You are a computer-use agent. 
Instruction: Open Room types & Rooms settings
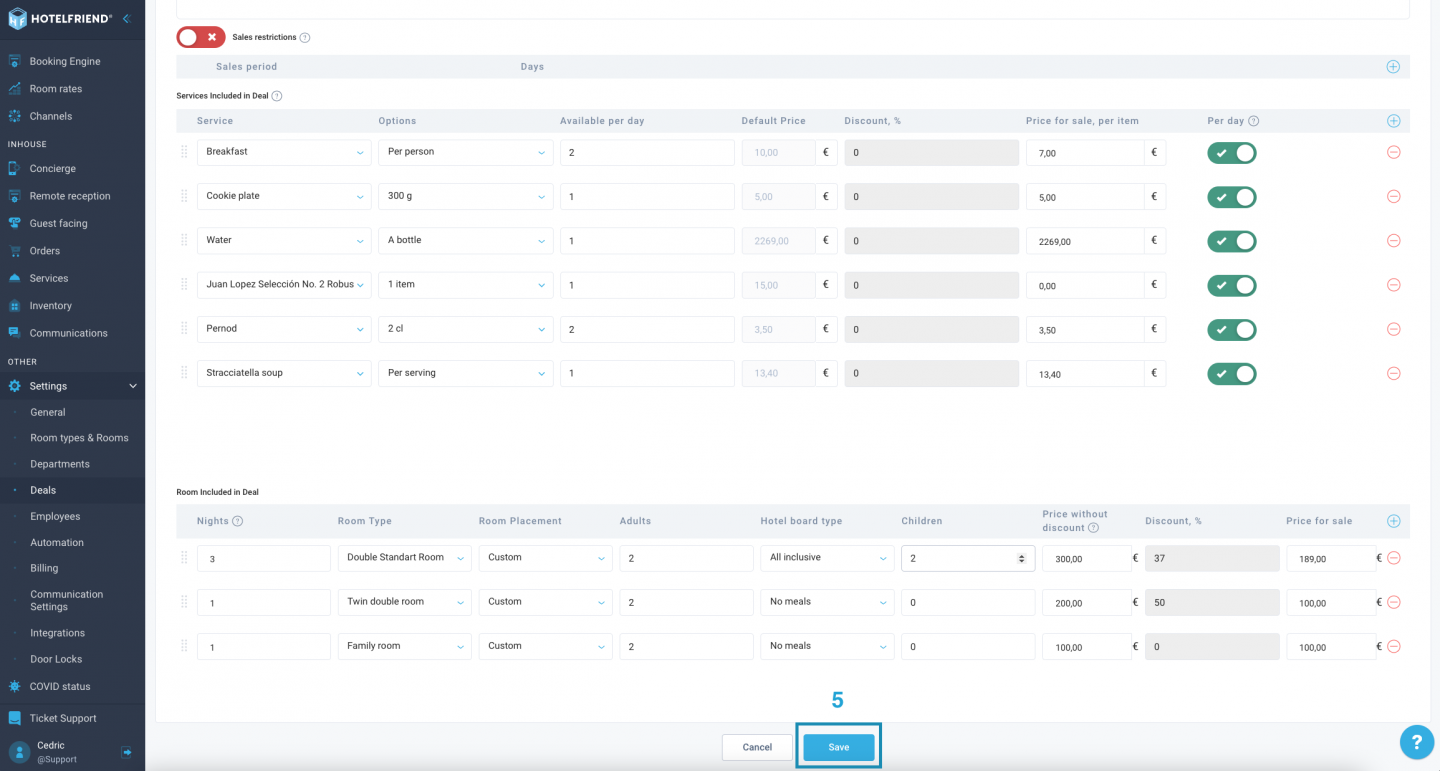pyautogui.click(x=79, y=438)
